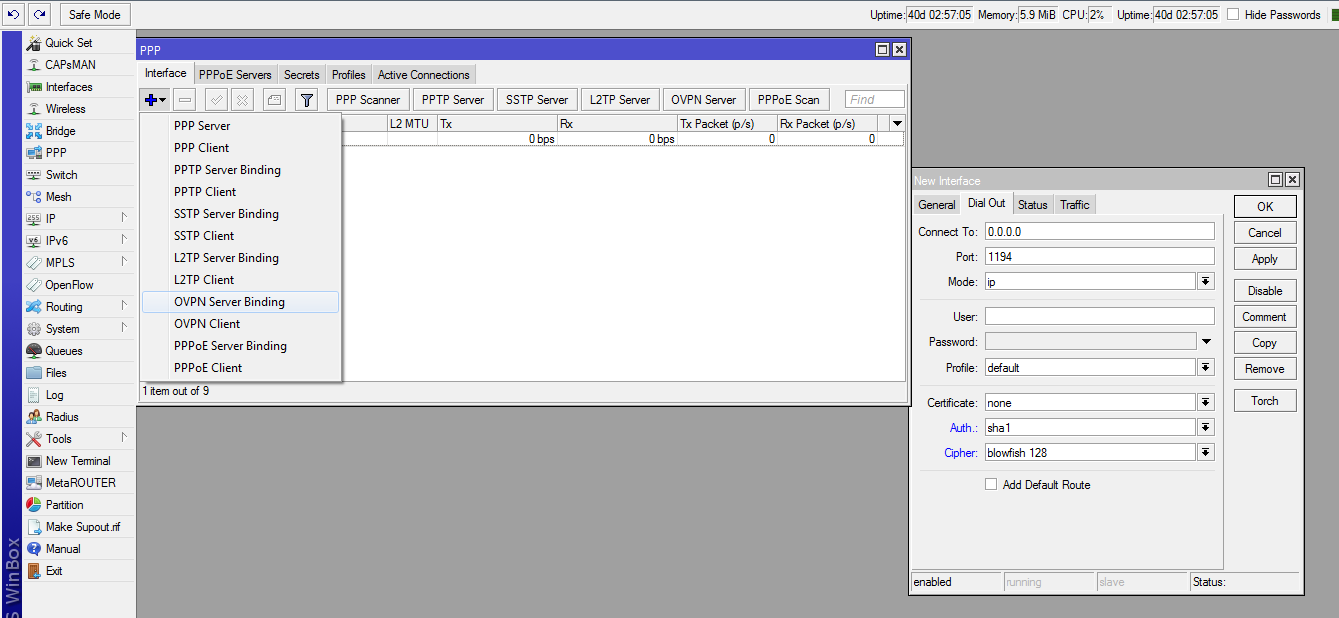The height and width of the screenshot is (618, 1339).
Task: Expand the System submenu
Action: point(125,329)
